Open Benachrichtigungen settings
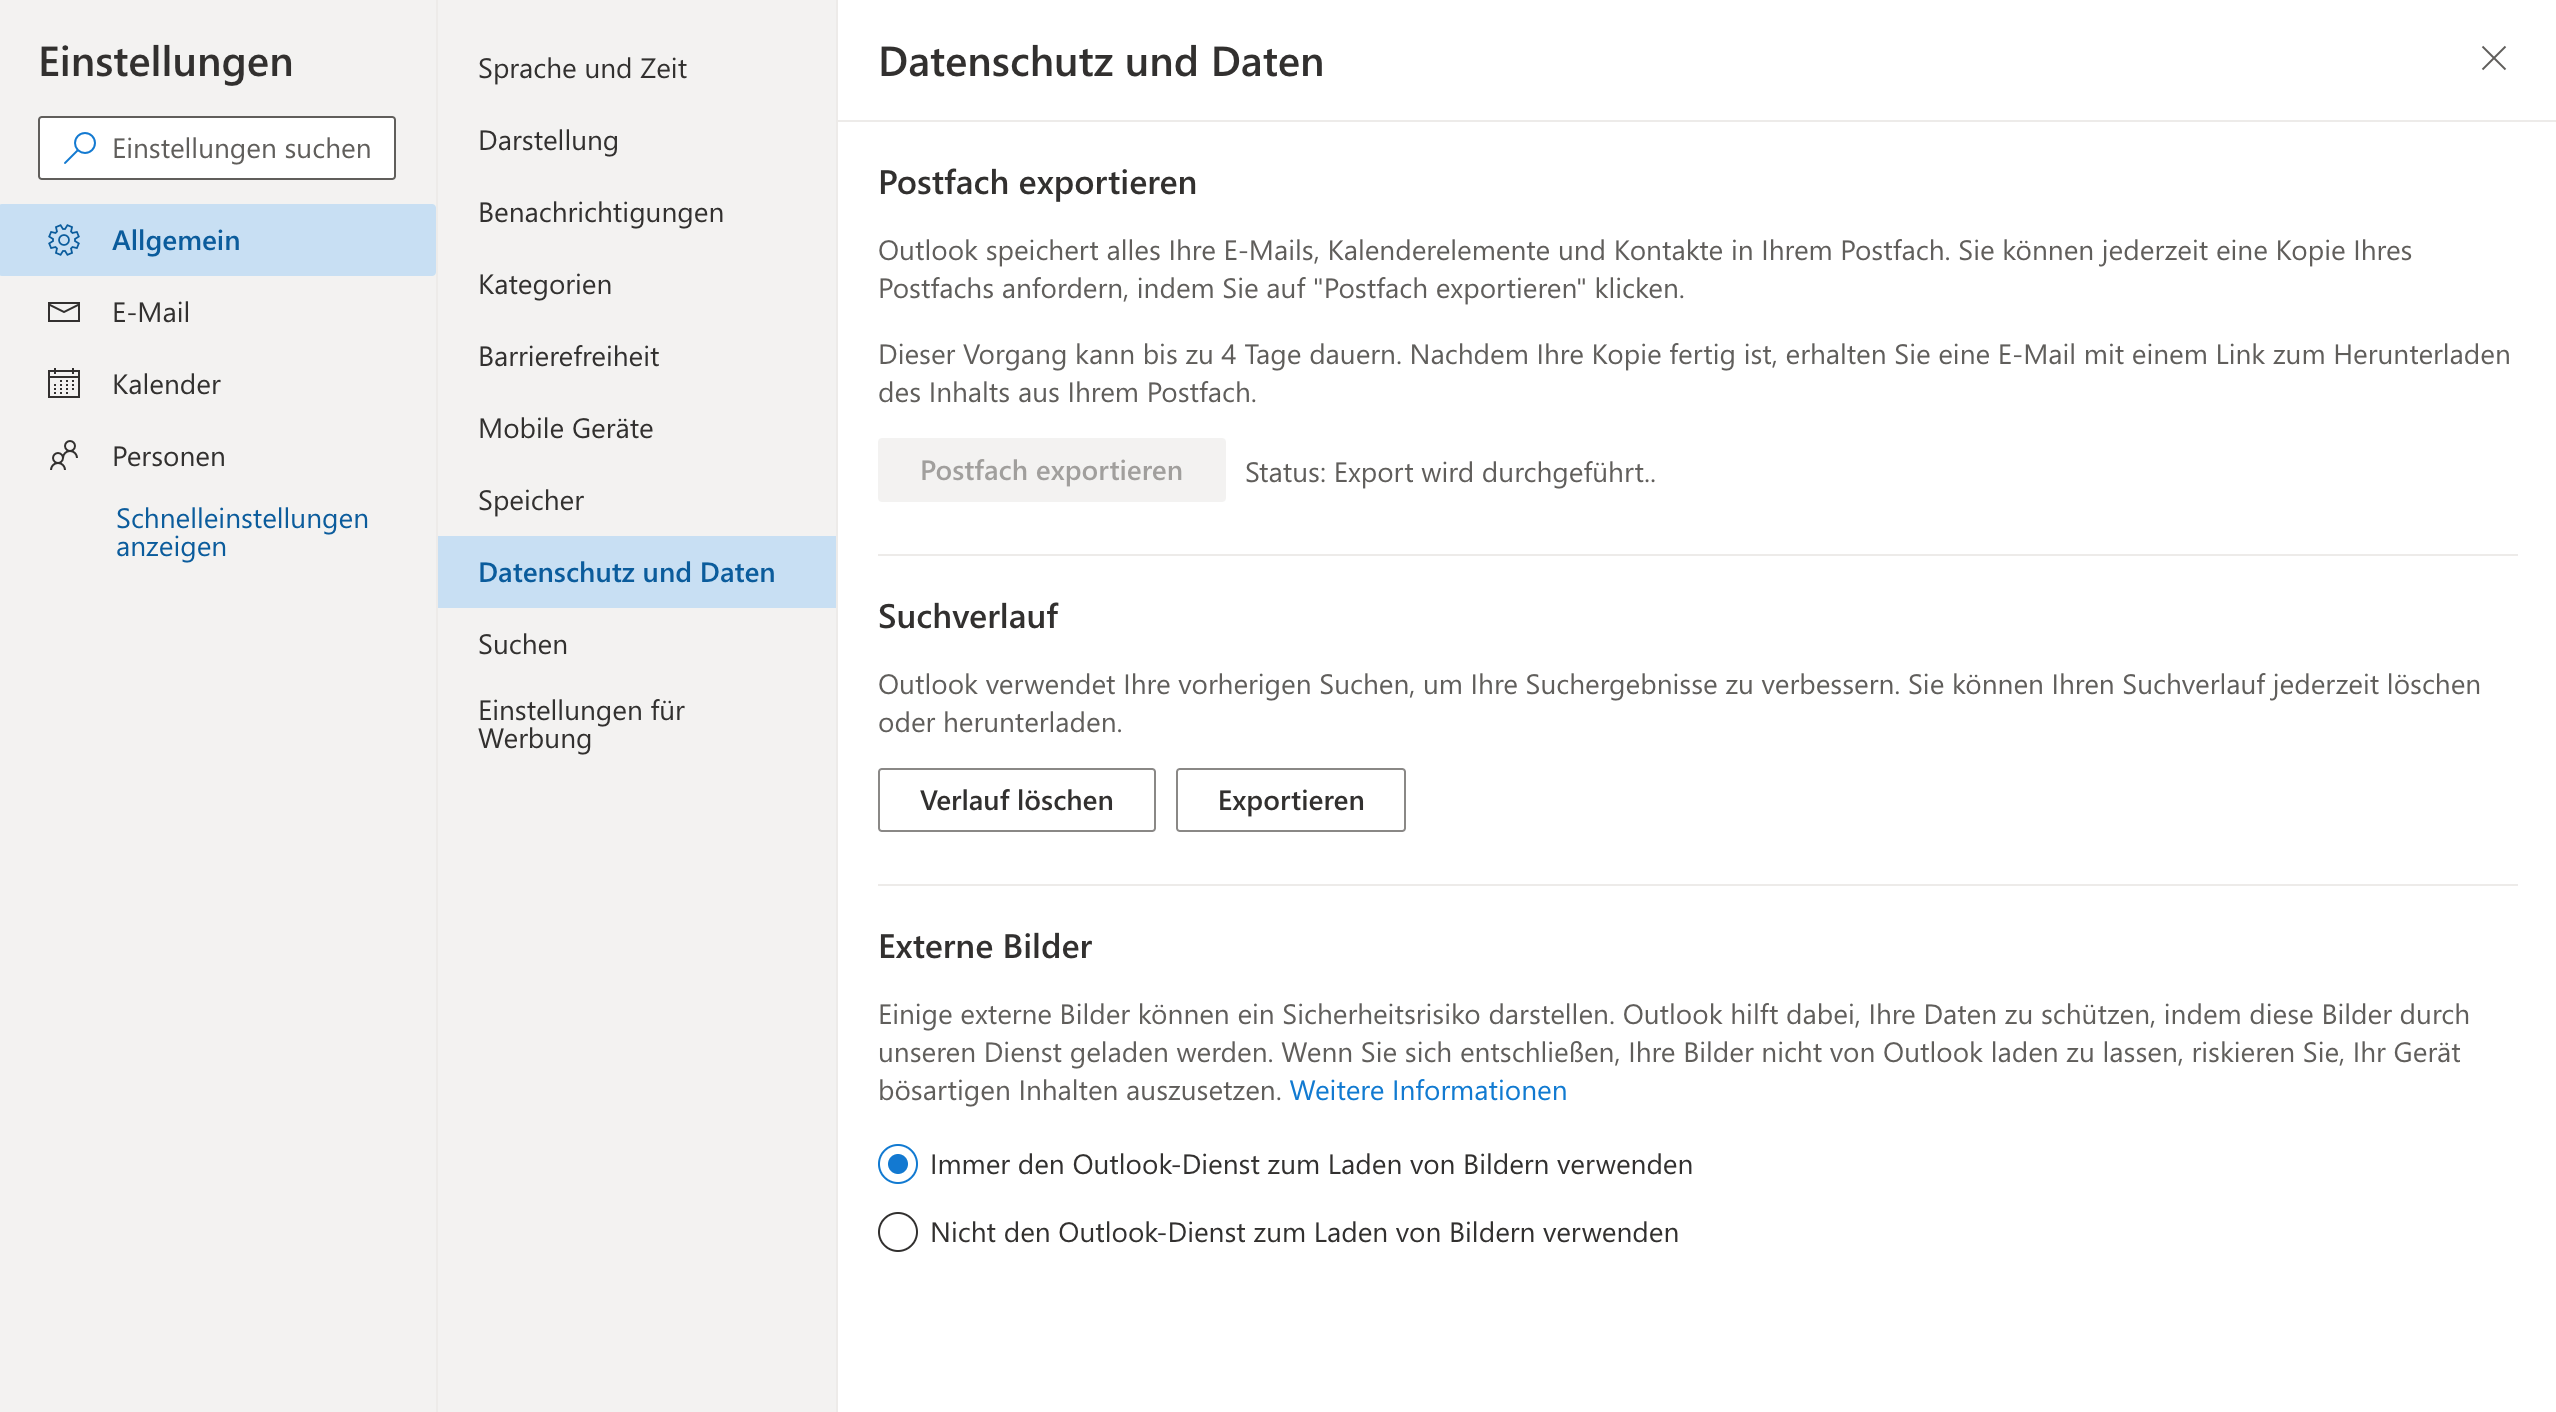The image size is (2556, 1412). pos(637,212)
